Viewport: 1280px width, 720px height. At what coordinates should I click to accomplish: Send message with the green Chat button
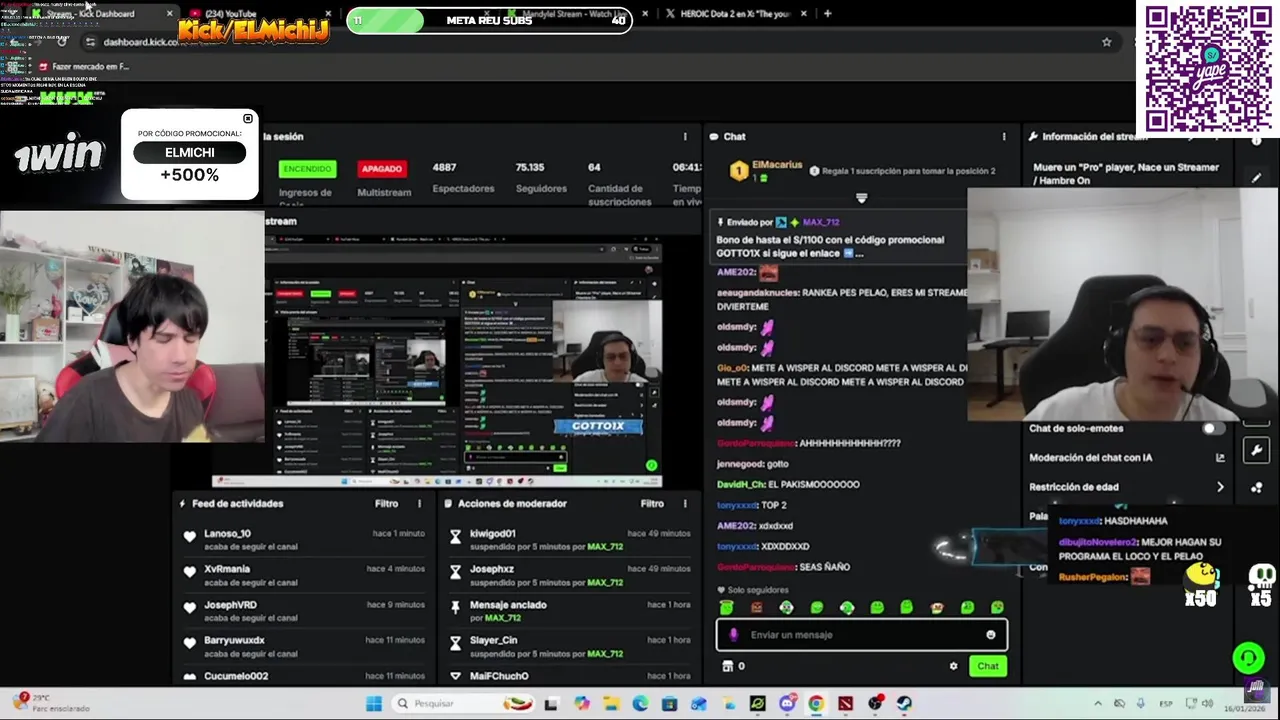[x=988, y=666]
